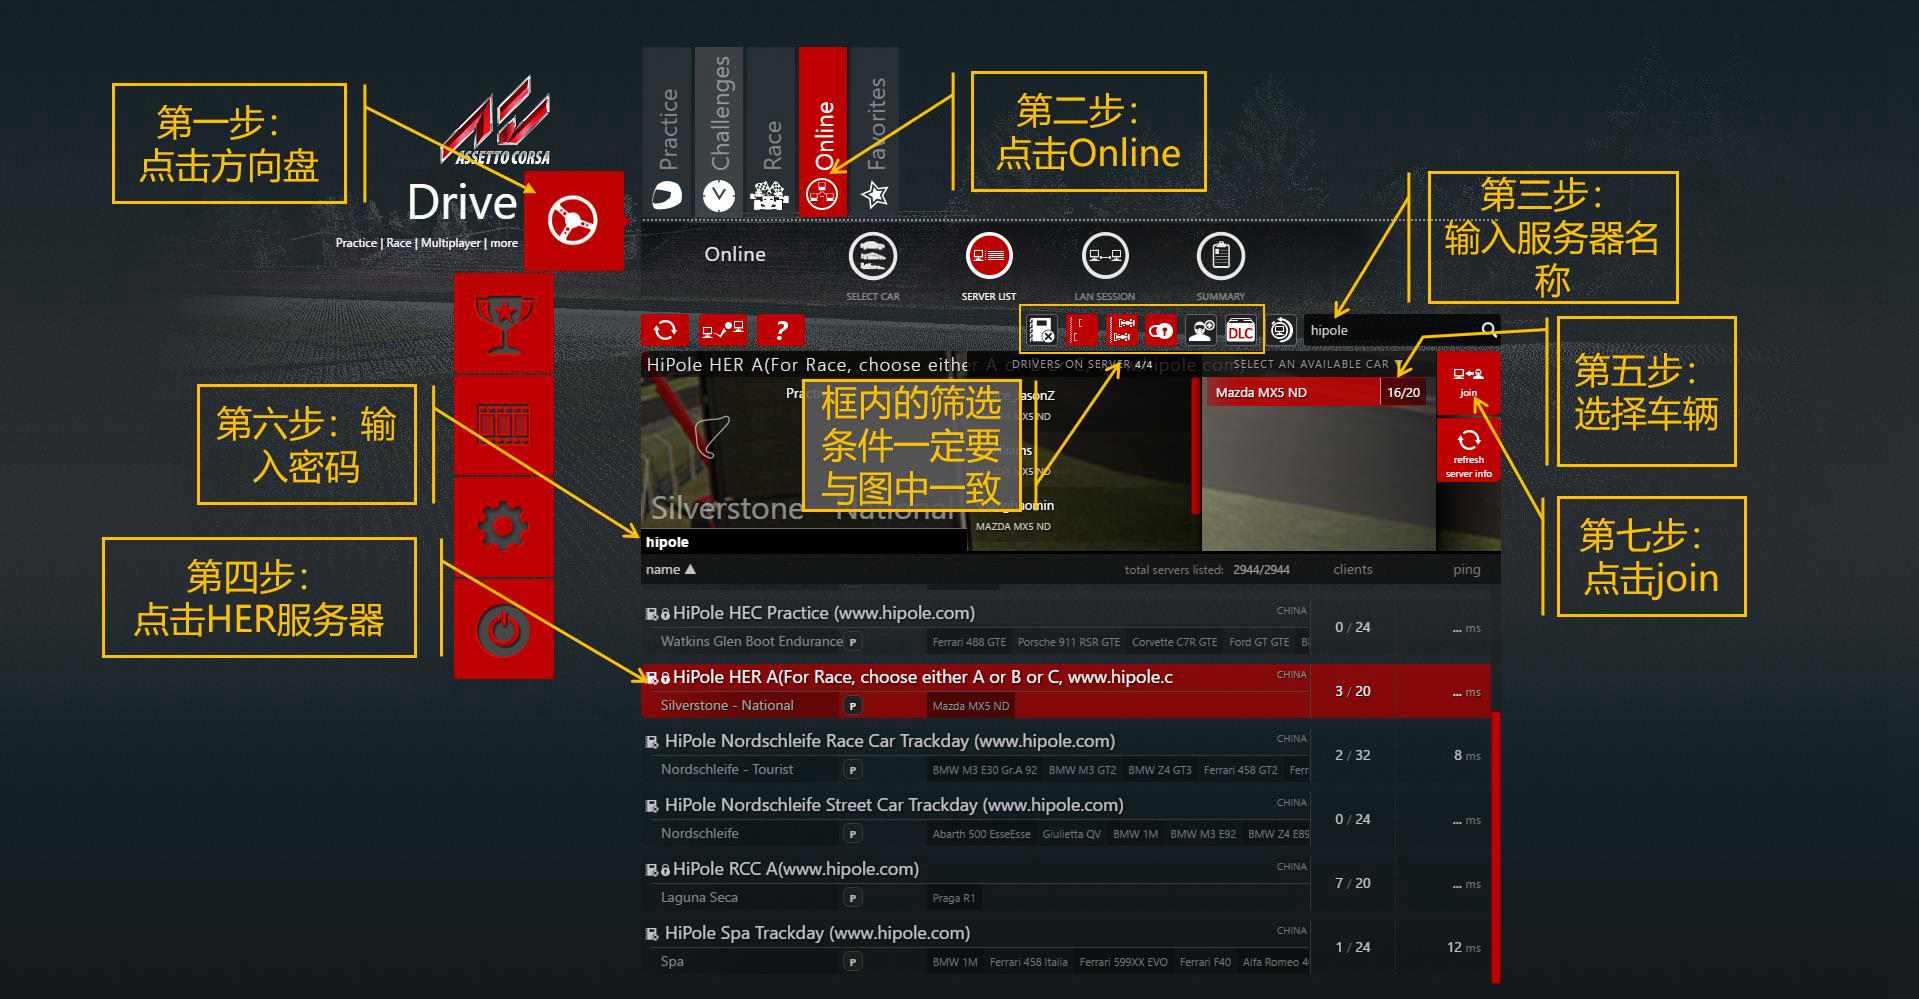Open the Summary clipboard step
The width and height of the screenshot is (1919, 999).
[1221, 257]
